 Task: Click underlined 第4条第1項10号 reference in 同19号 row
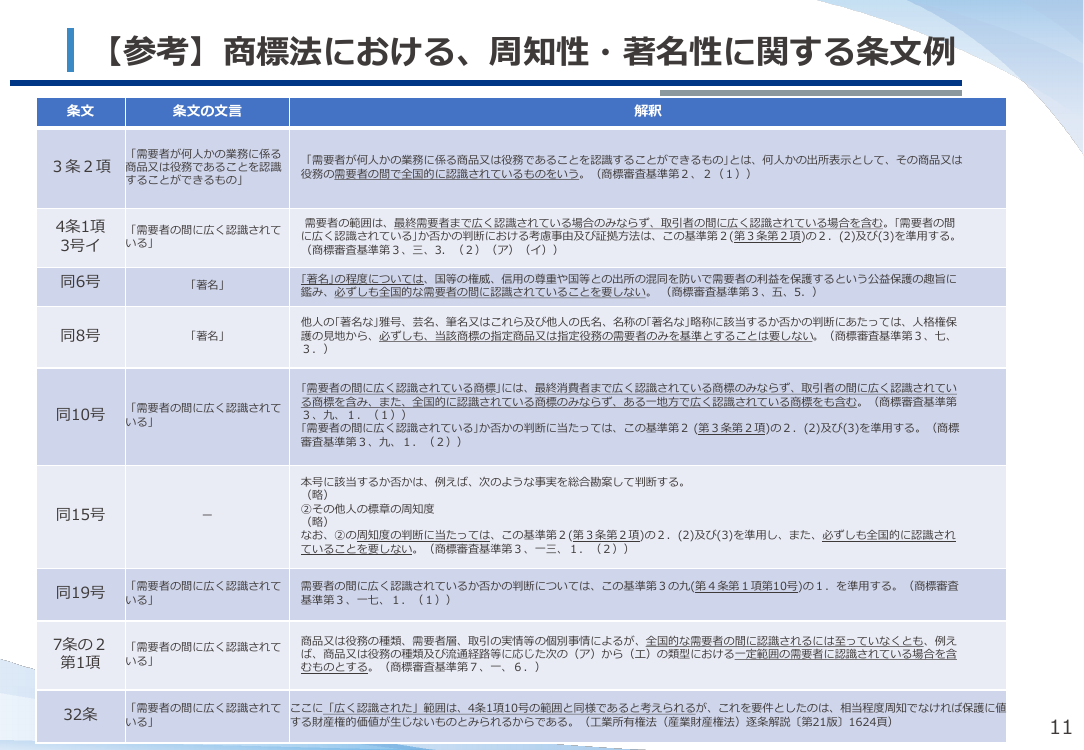tap(747, 586)
